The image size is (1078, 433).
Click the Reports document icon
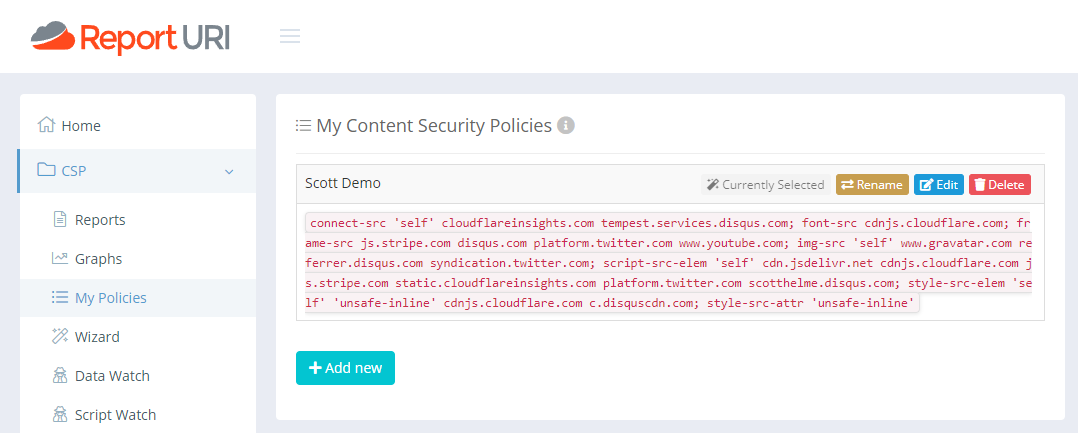click(59, 220)
